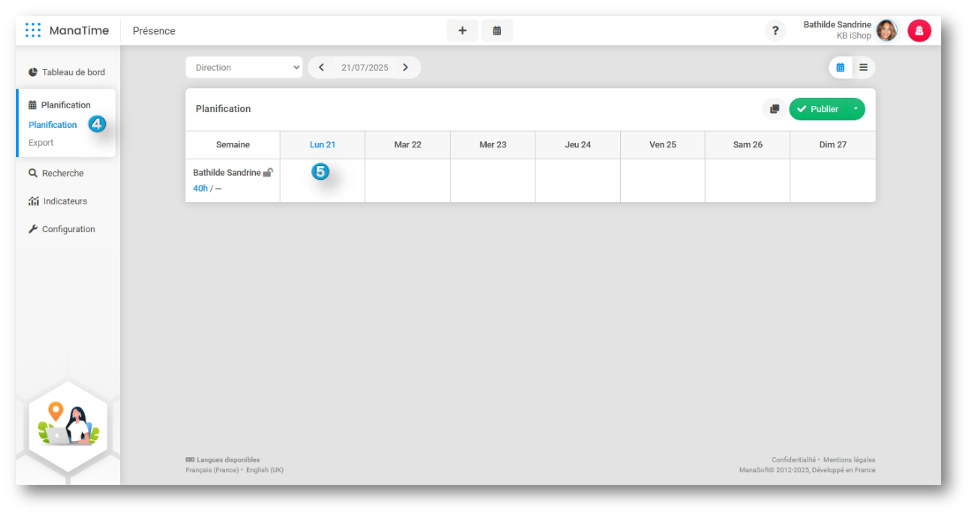The height and width of the screenshot is (516, 972).
Task: Click the hexagon illustration in sidebar
Action: point(68,427)
